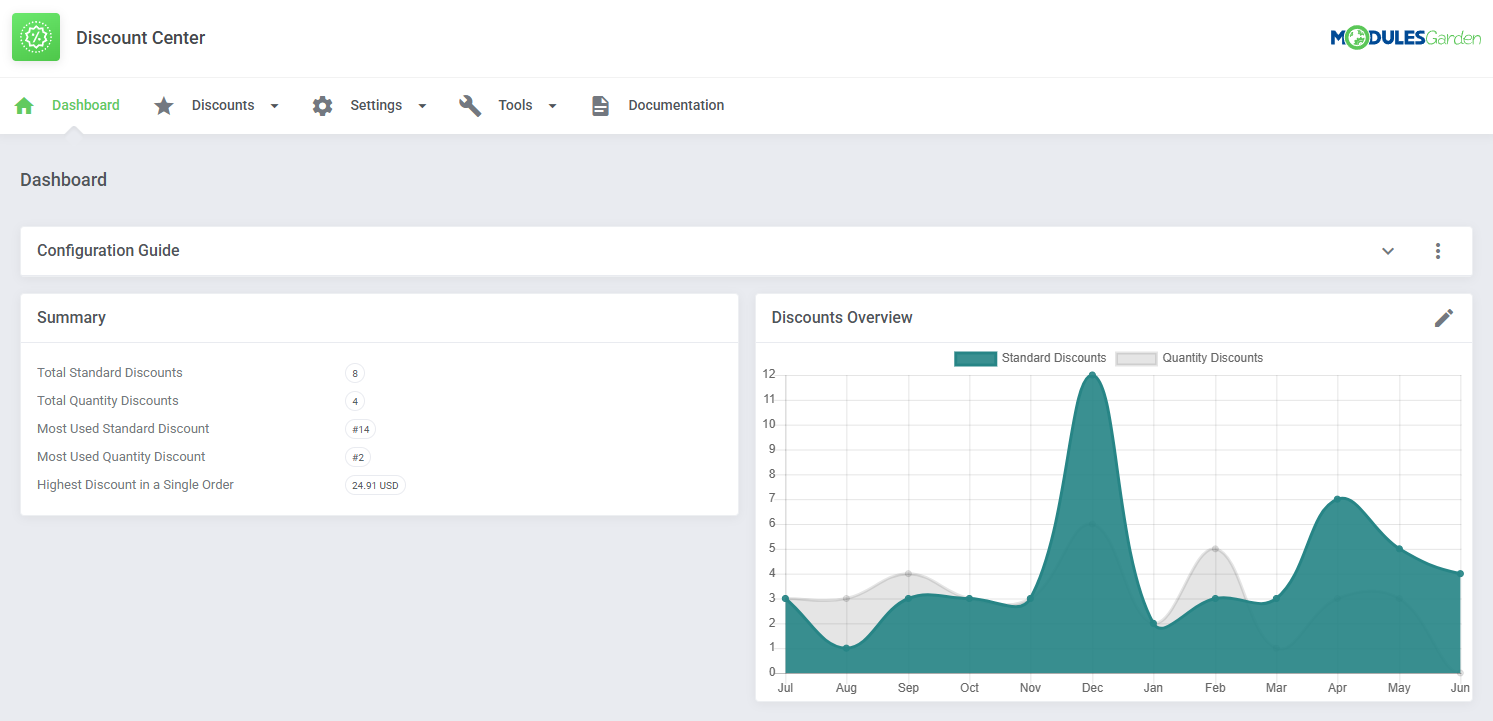This screenshot has height=721, width=1493.
Task: Open Configuration Guide three-dot options menu
Action: coord(1437,251)
